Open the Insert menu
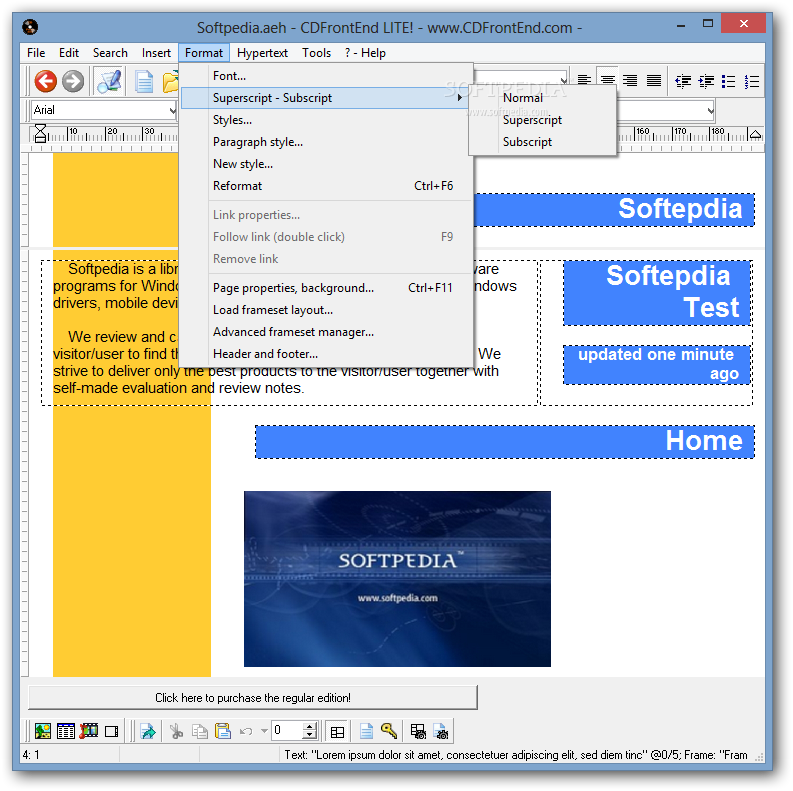The height and width of the screenshot is (791, 793). [156, 53]
